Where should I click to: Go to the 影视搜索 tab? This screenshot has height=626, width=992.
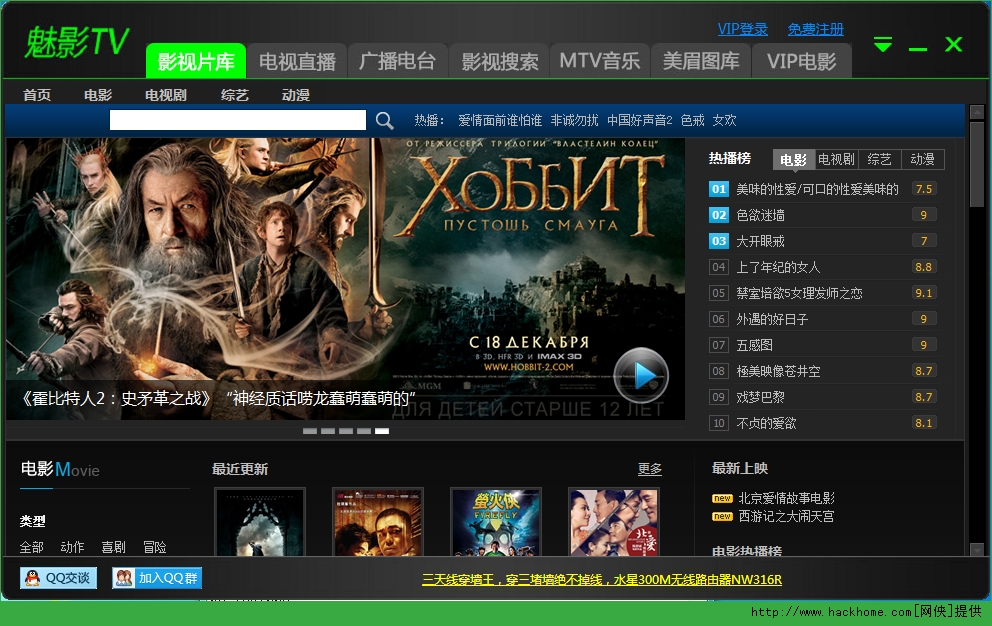point(499,61)
